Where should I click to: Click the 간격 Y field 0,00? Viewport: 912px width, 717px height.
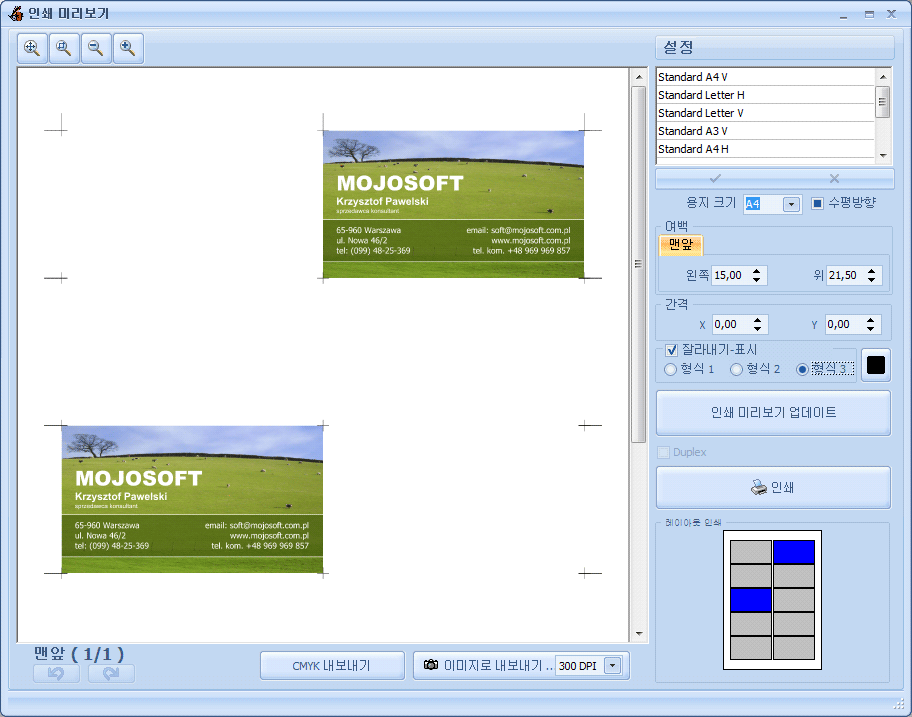(843, 324)
